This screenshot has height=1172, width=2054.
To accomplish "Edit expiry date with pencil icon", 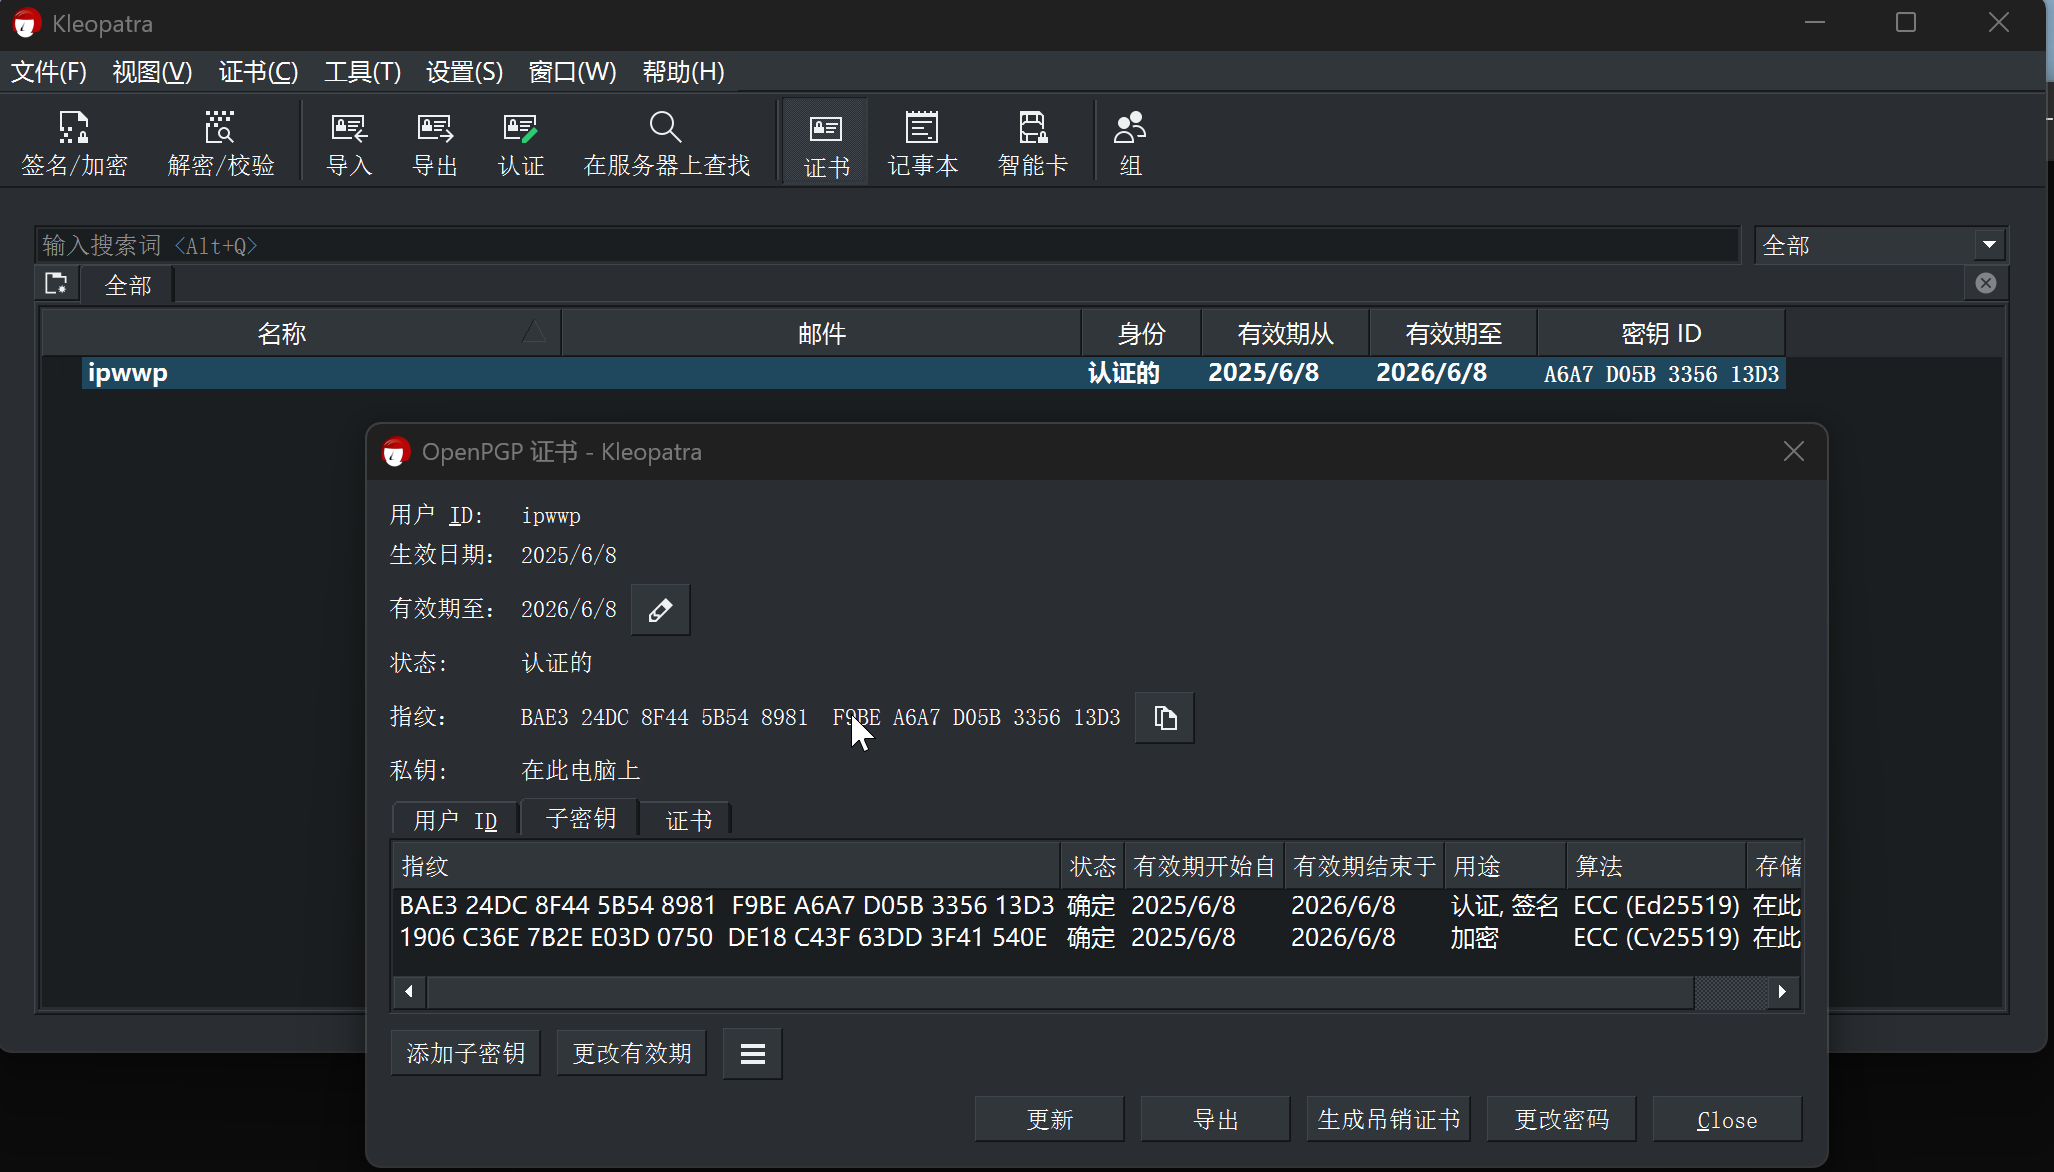I will pyautogui.click(x=660, y=610).
